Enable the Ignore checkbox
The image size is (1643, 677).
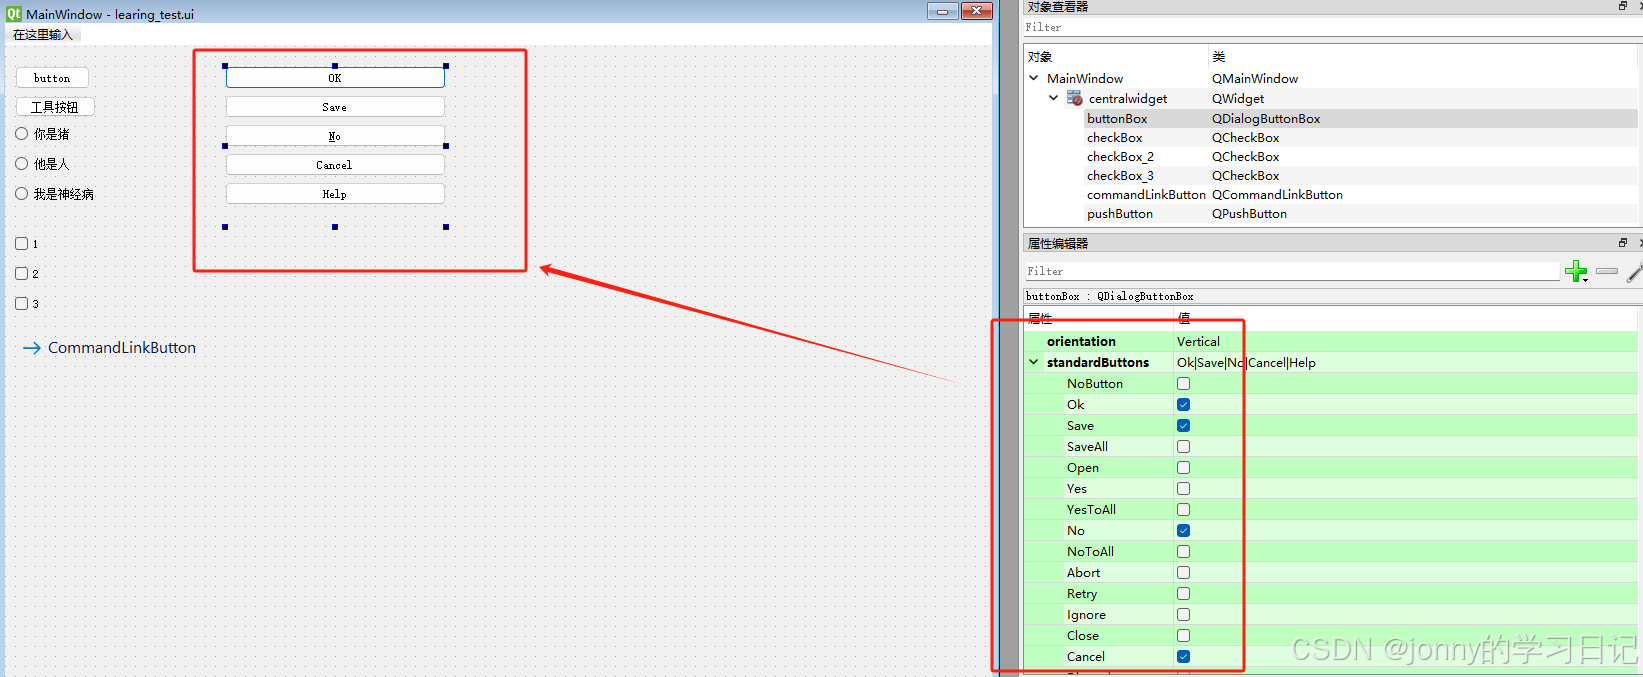pyautogui.click(x=1183, y=614)
